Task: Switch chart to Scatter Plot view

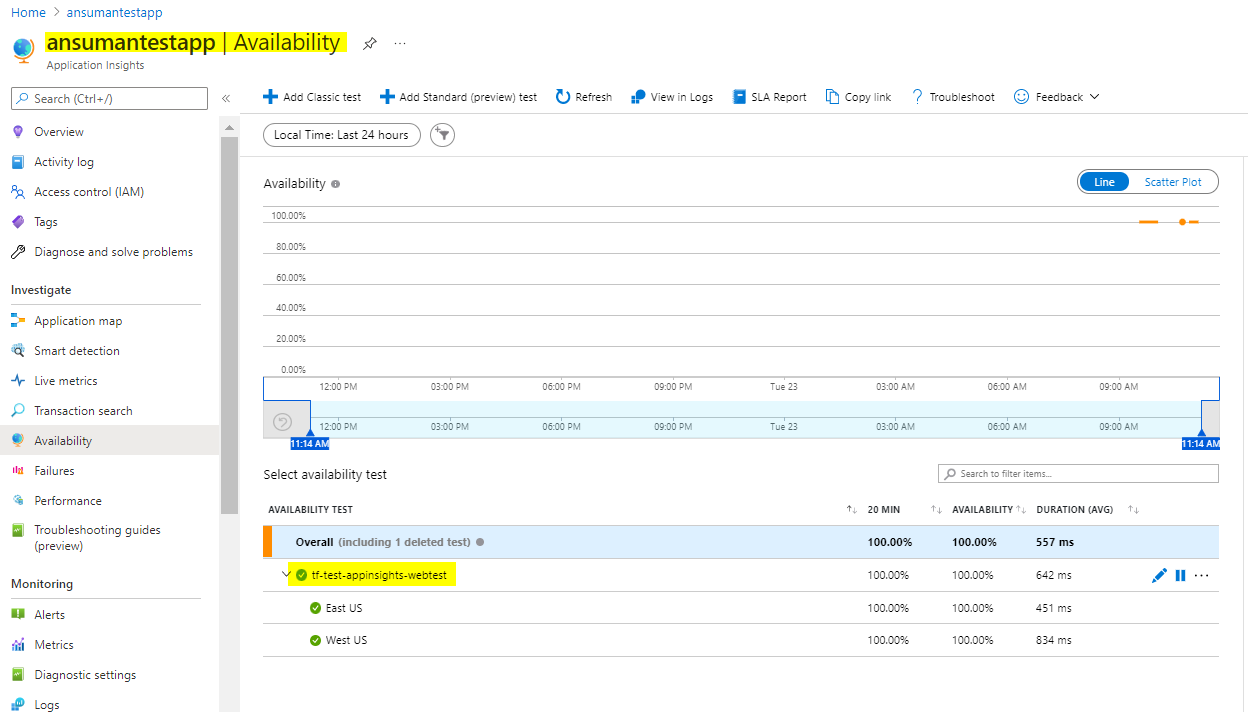Action: (x=1173, y=182)
